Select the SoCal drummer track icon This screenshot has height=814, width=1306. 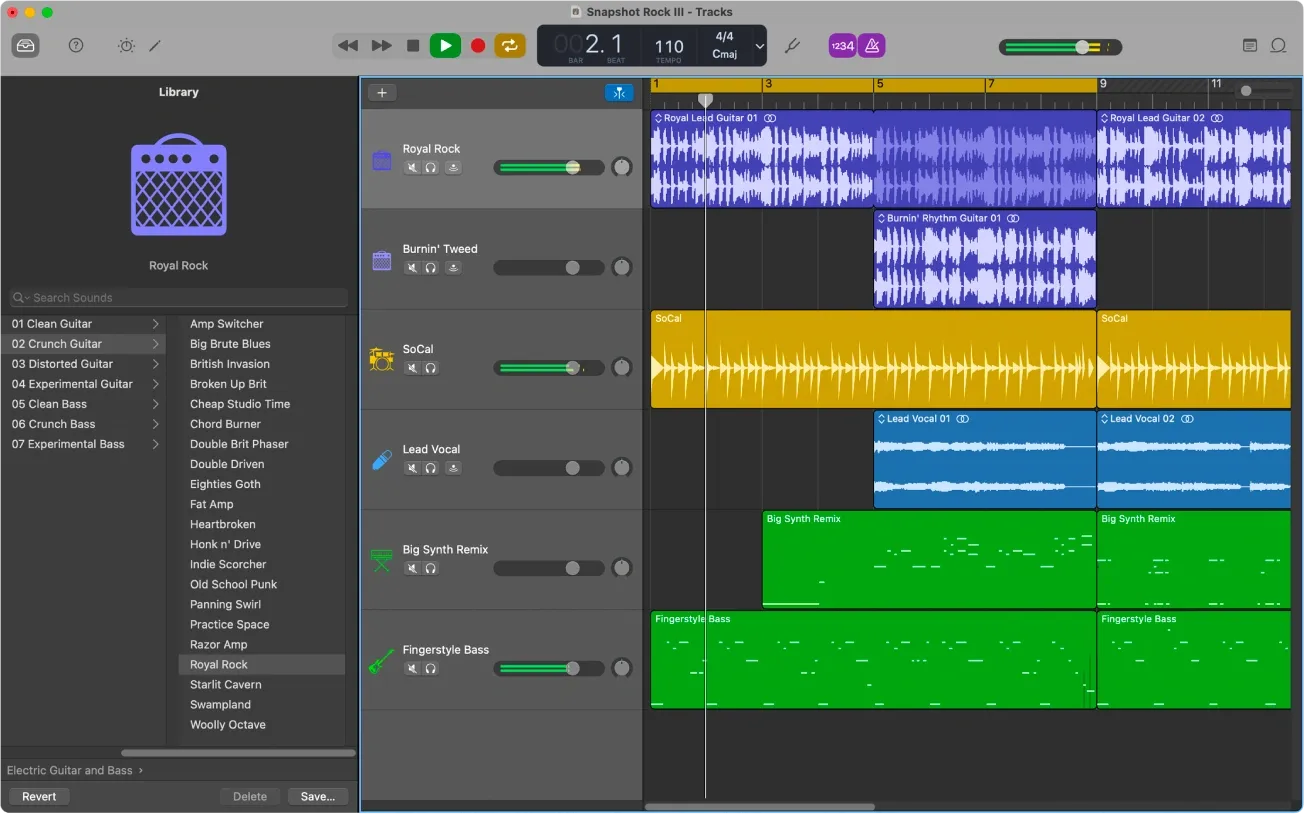click(x=381, y=360)
